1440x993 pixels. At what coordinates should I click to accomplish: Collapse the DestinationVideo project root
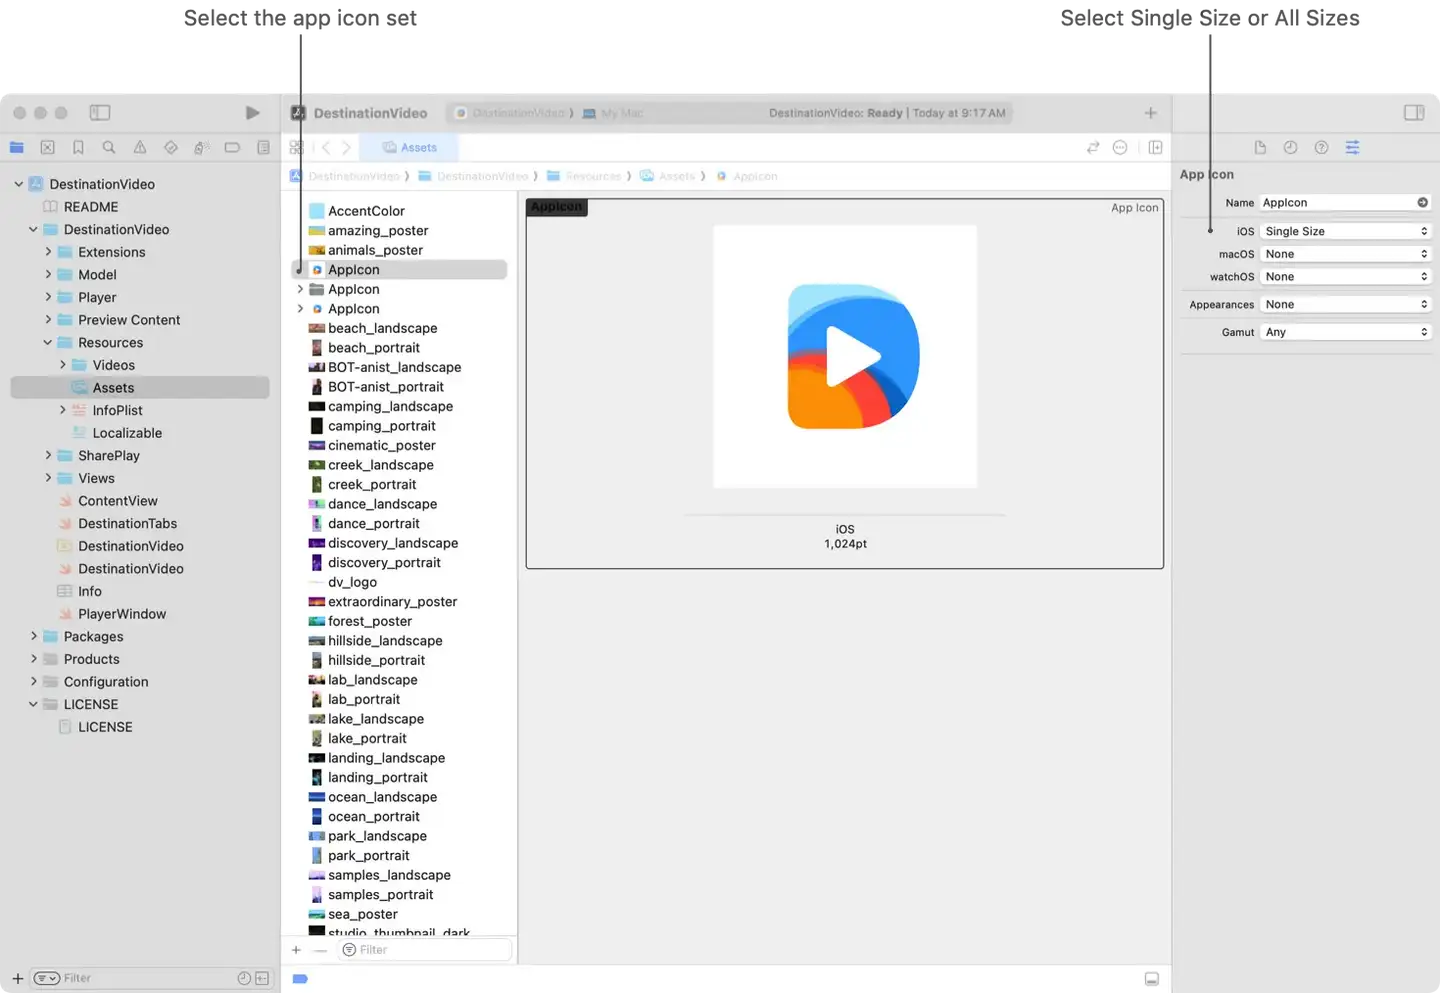pos(19,184)
